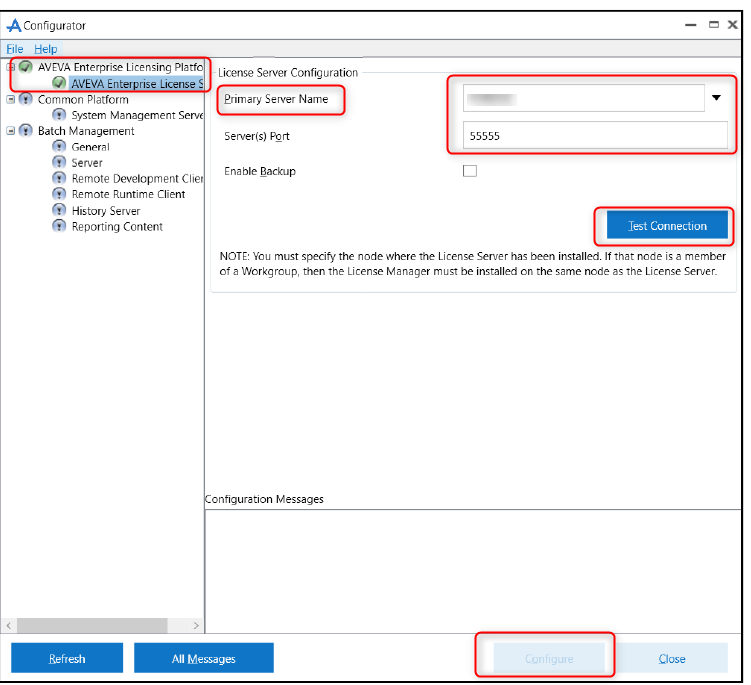The height and width of the screenshot is (685, 751).
Task: Click the Enable Backup label text
Action: coord(260,171)
